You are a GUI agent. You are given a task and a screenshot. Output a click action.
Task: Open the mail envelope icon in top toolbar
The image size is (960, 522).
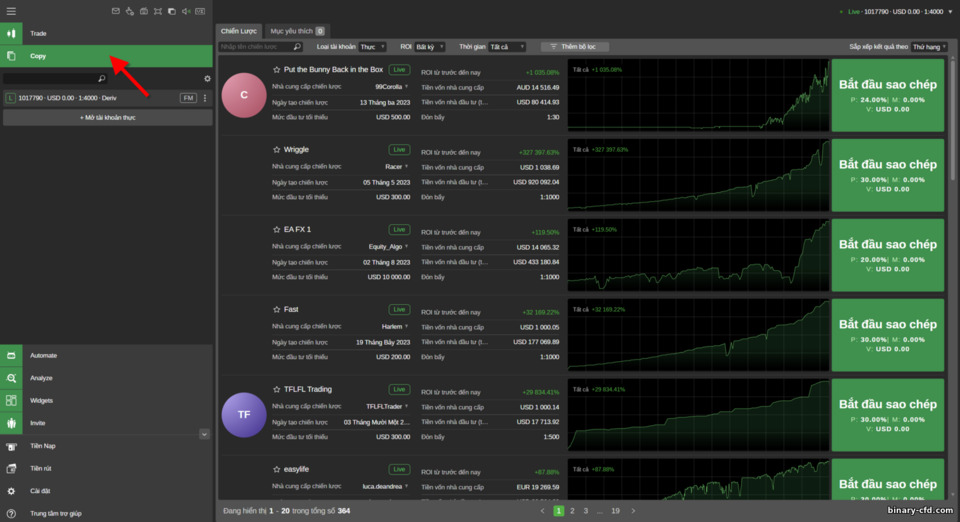tap(116, 11)
